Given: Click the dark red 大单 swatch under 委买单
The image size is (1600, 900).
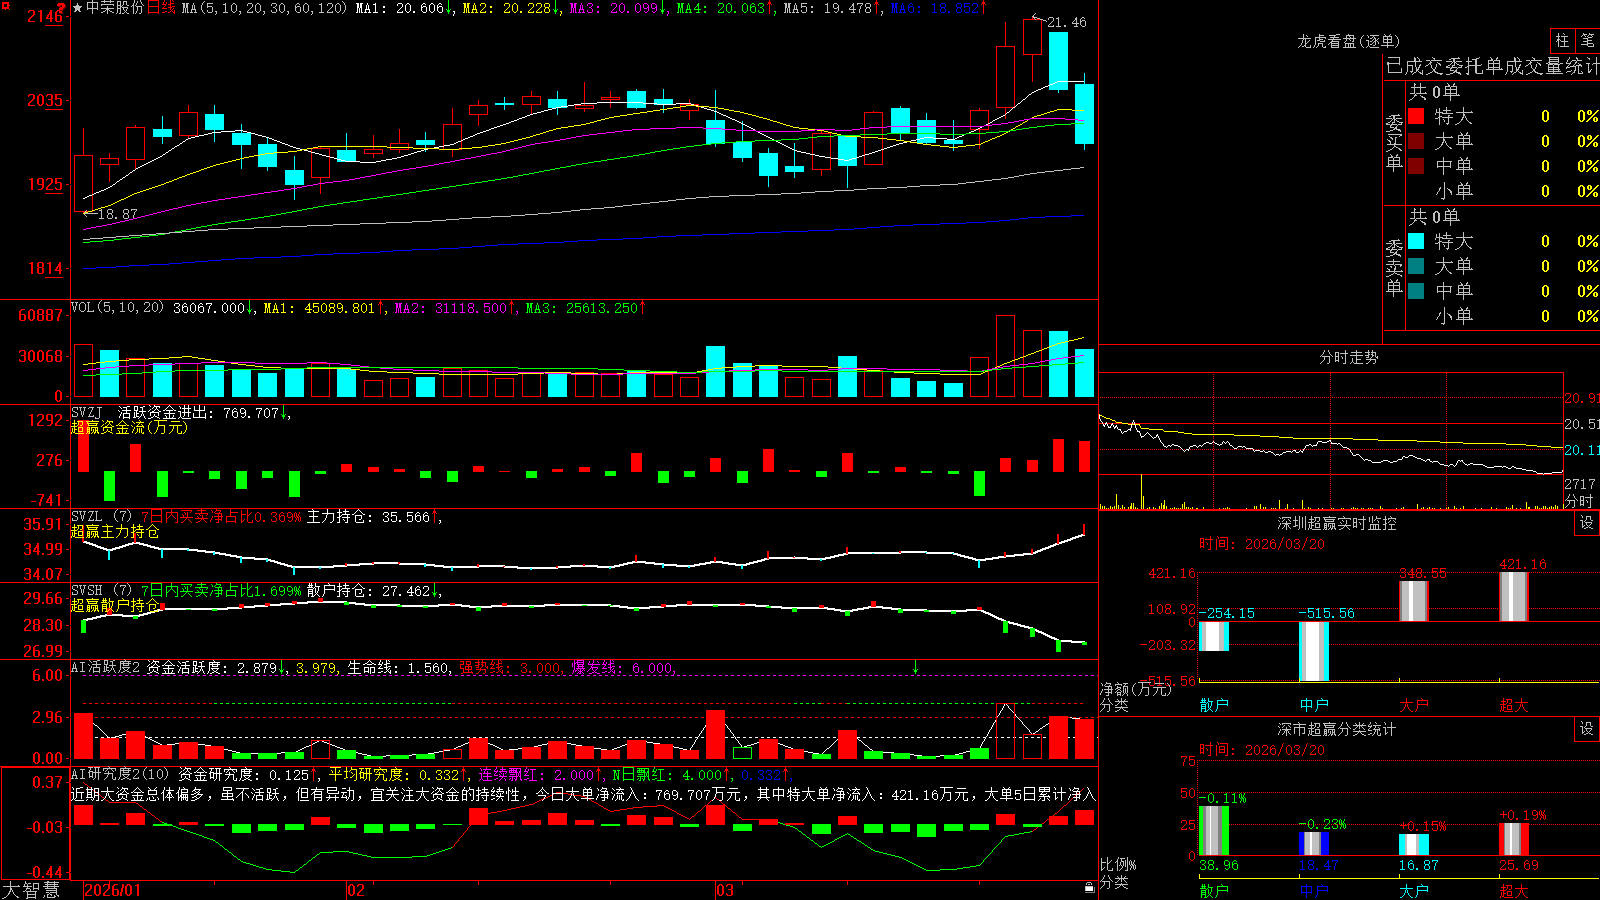Looking at the screenshot, I should 1416,141.
